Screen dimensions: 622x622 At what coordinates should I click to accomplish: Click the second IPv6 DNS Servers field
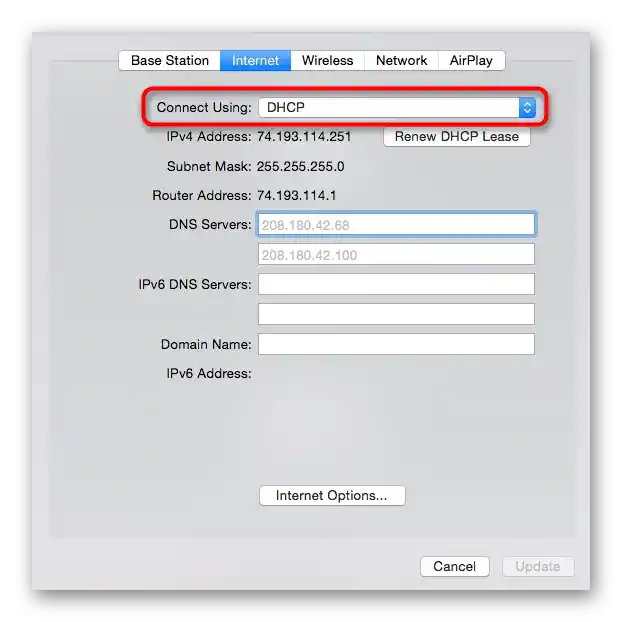tap(396, 314)
